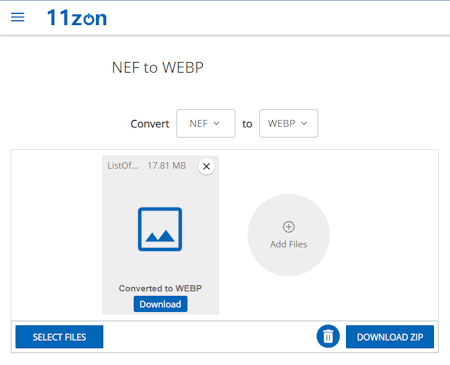
Task: Click the NEF to WEBP page heading
Action: (x=158, y=68)
